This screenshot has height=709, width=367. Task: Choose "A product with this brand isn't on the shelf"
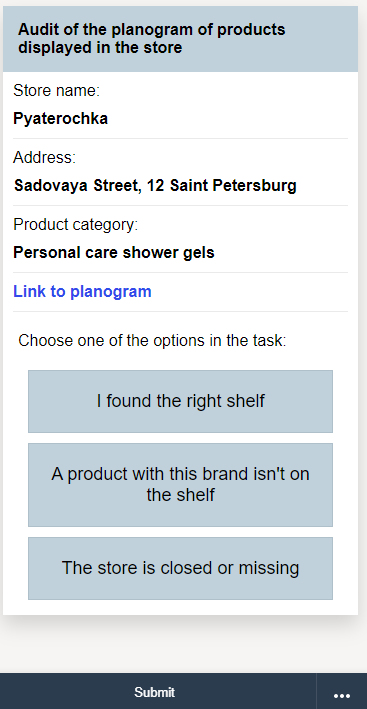(x=180, y=485)
